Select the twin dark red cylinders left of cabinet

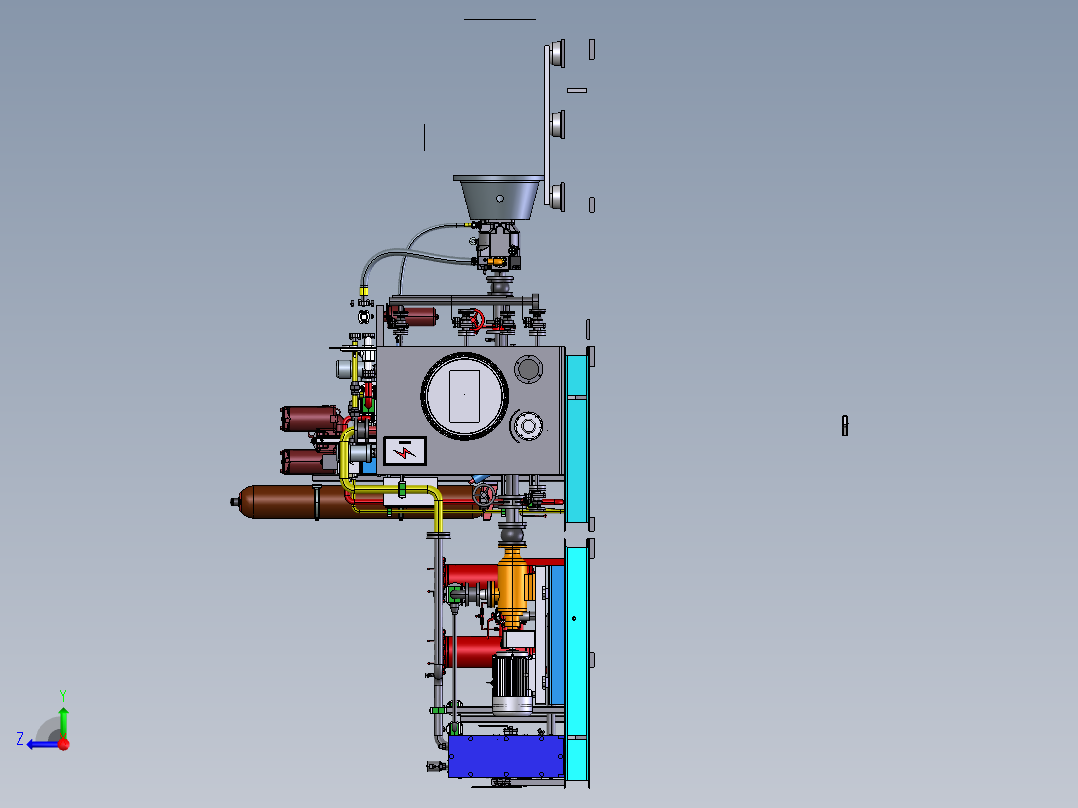click(x=309, y=439)
